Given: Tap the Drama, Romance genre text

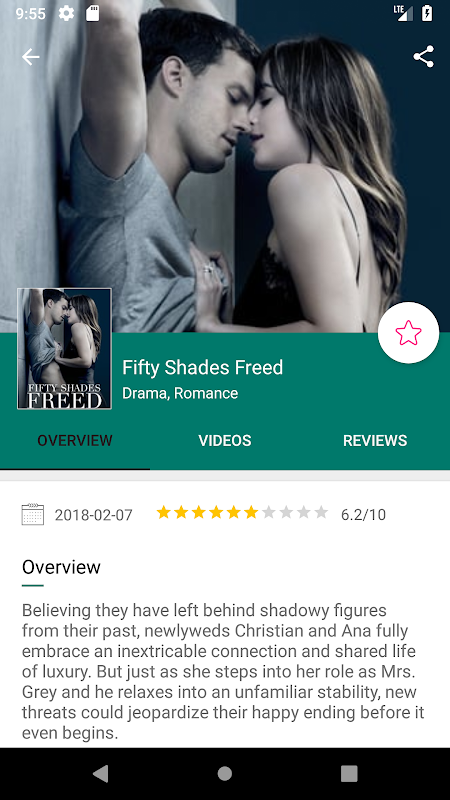Looking at the screenshot, I should [180, 393].
